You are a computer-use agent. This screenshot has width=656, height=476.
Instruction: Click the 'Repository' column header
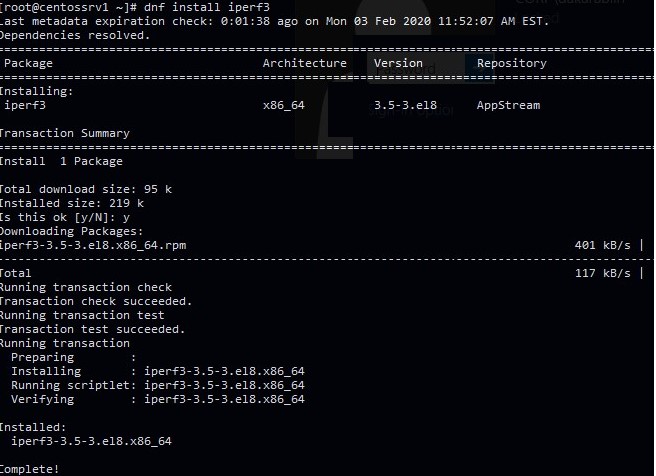tap(511, 63)
